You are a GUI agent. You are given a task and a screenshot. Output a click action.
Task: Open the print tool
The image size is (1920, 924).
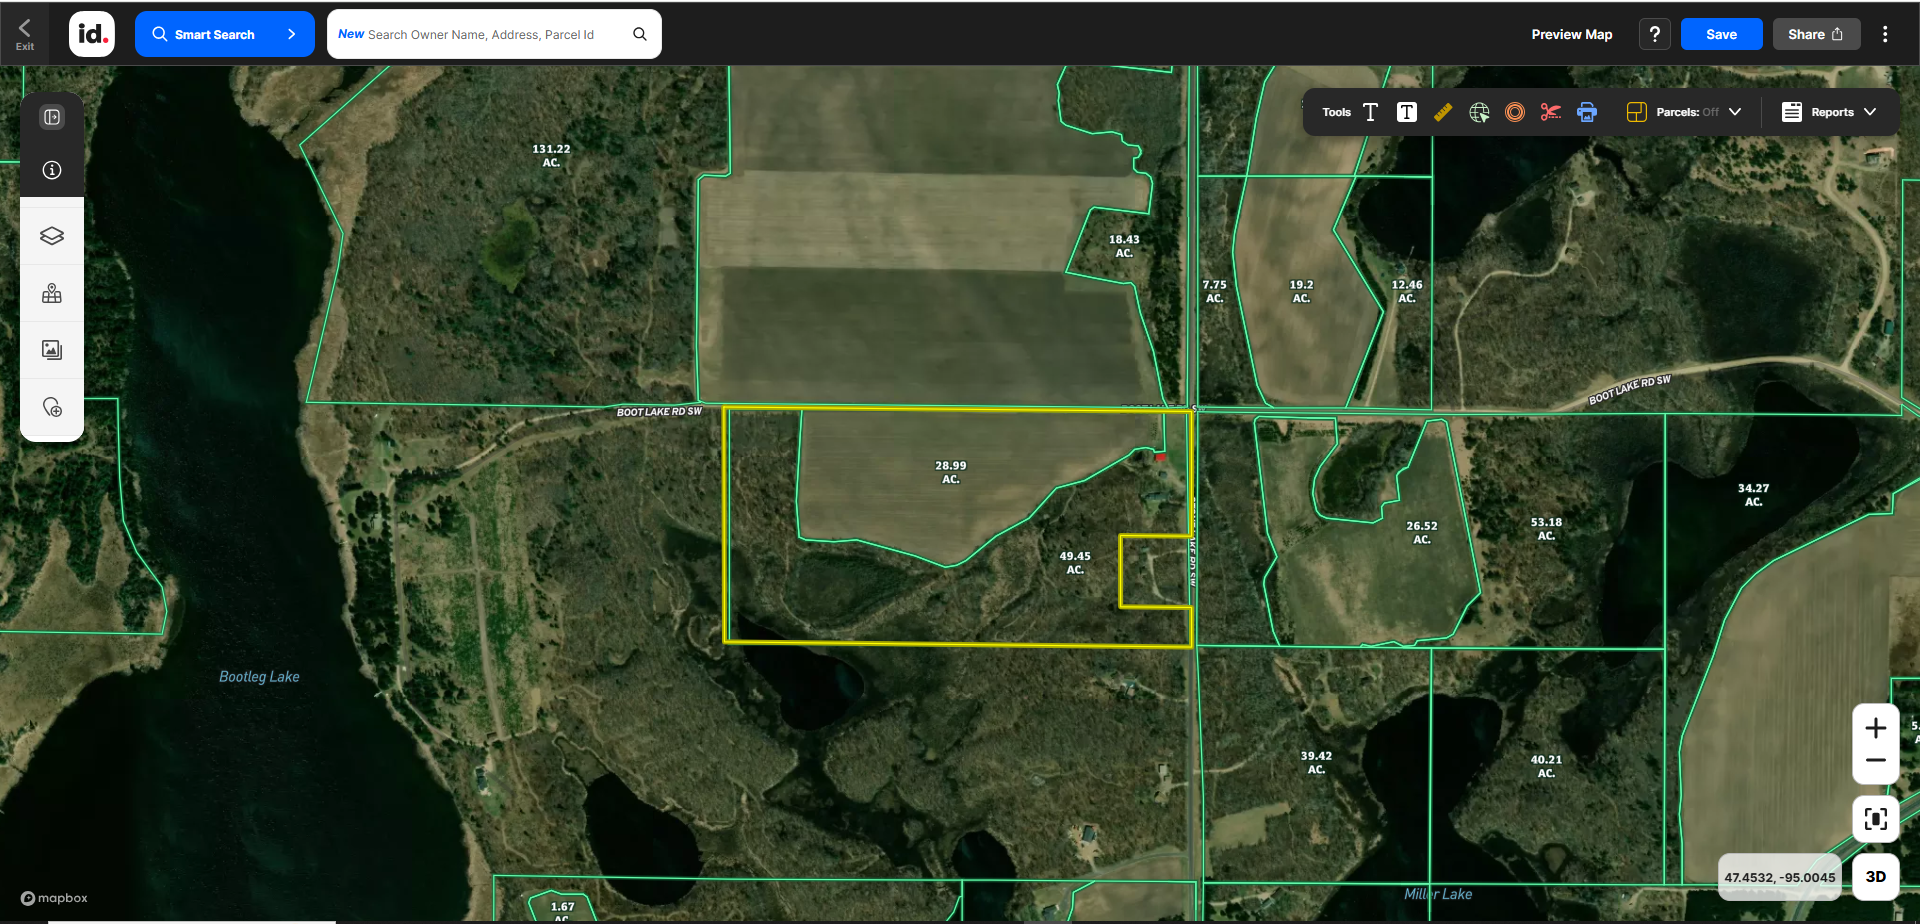[x=1586, y=111]
